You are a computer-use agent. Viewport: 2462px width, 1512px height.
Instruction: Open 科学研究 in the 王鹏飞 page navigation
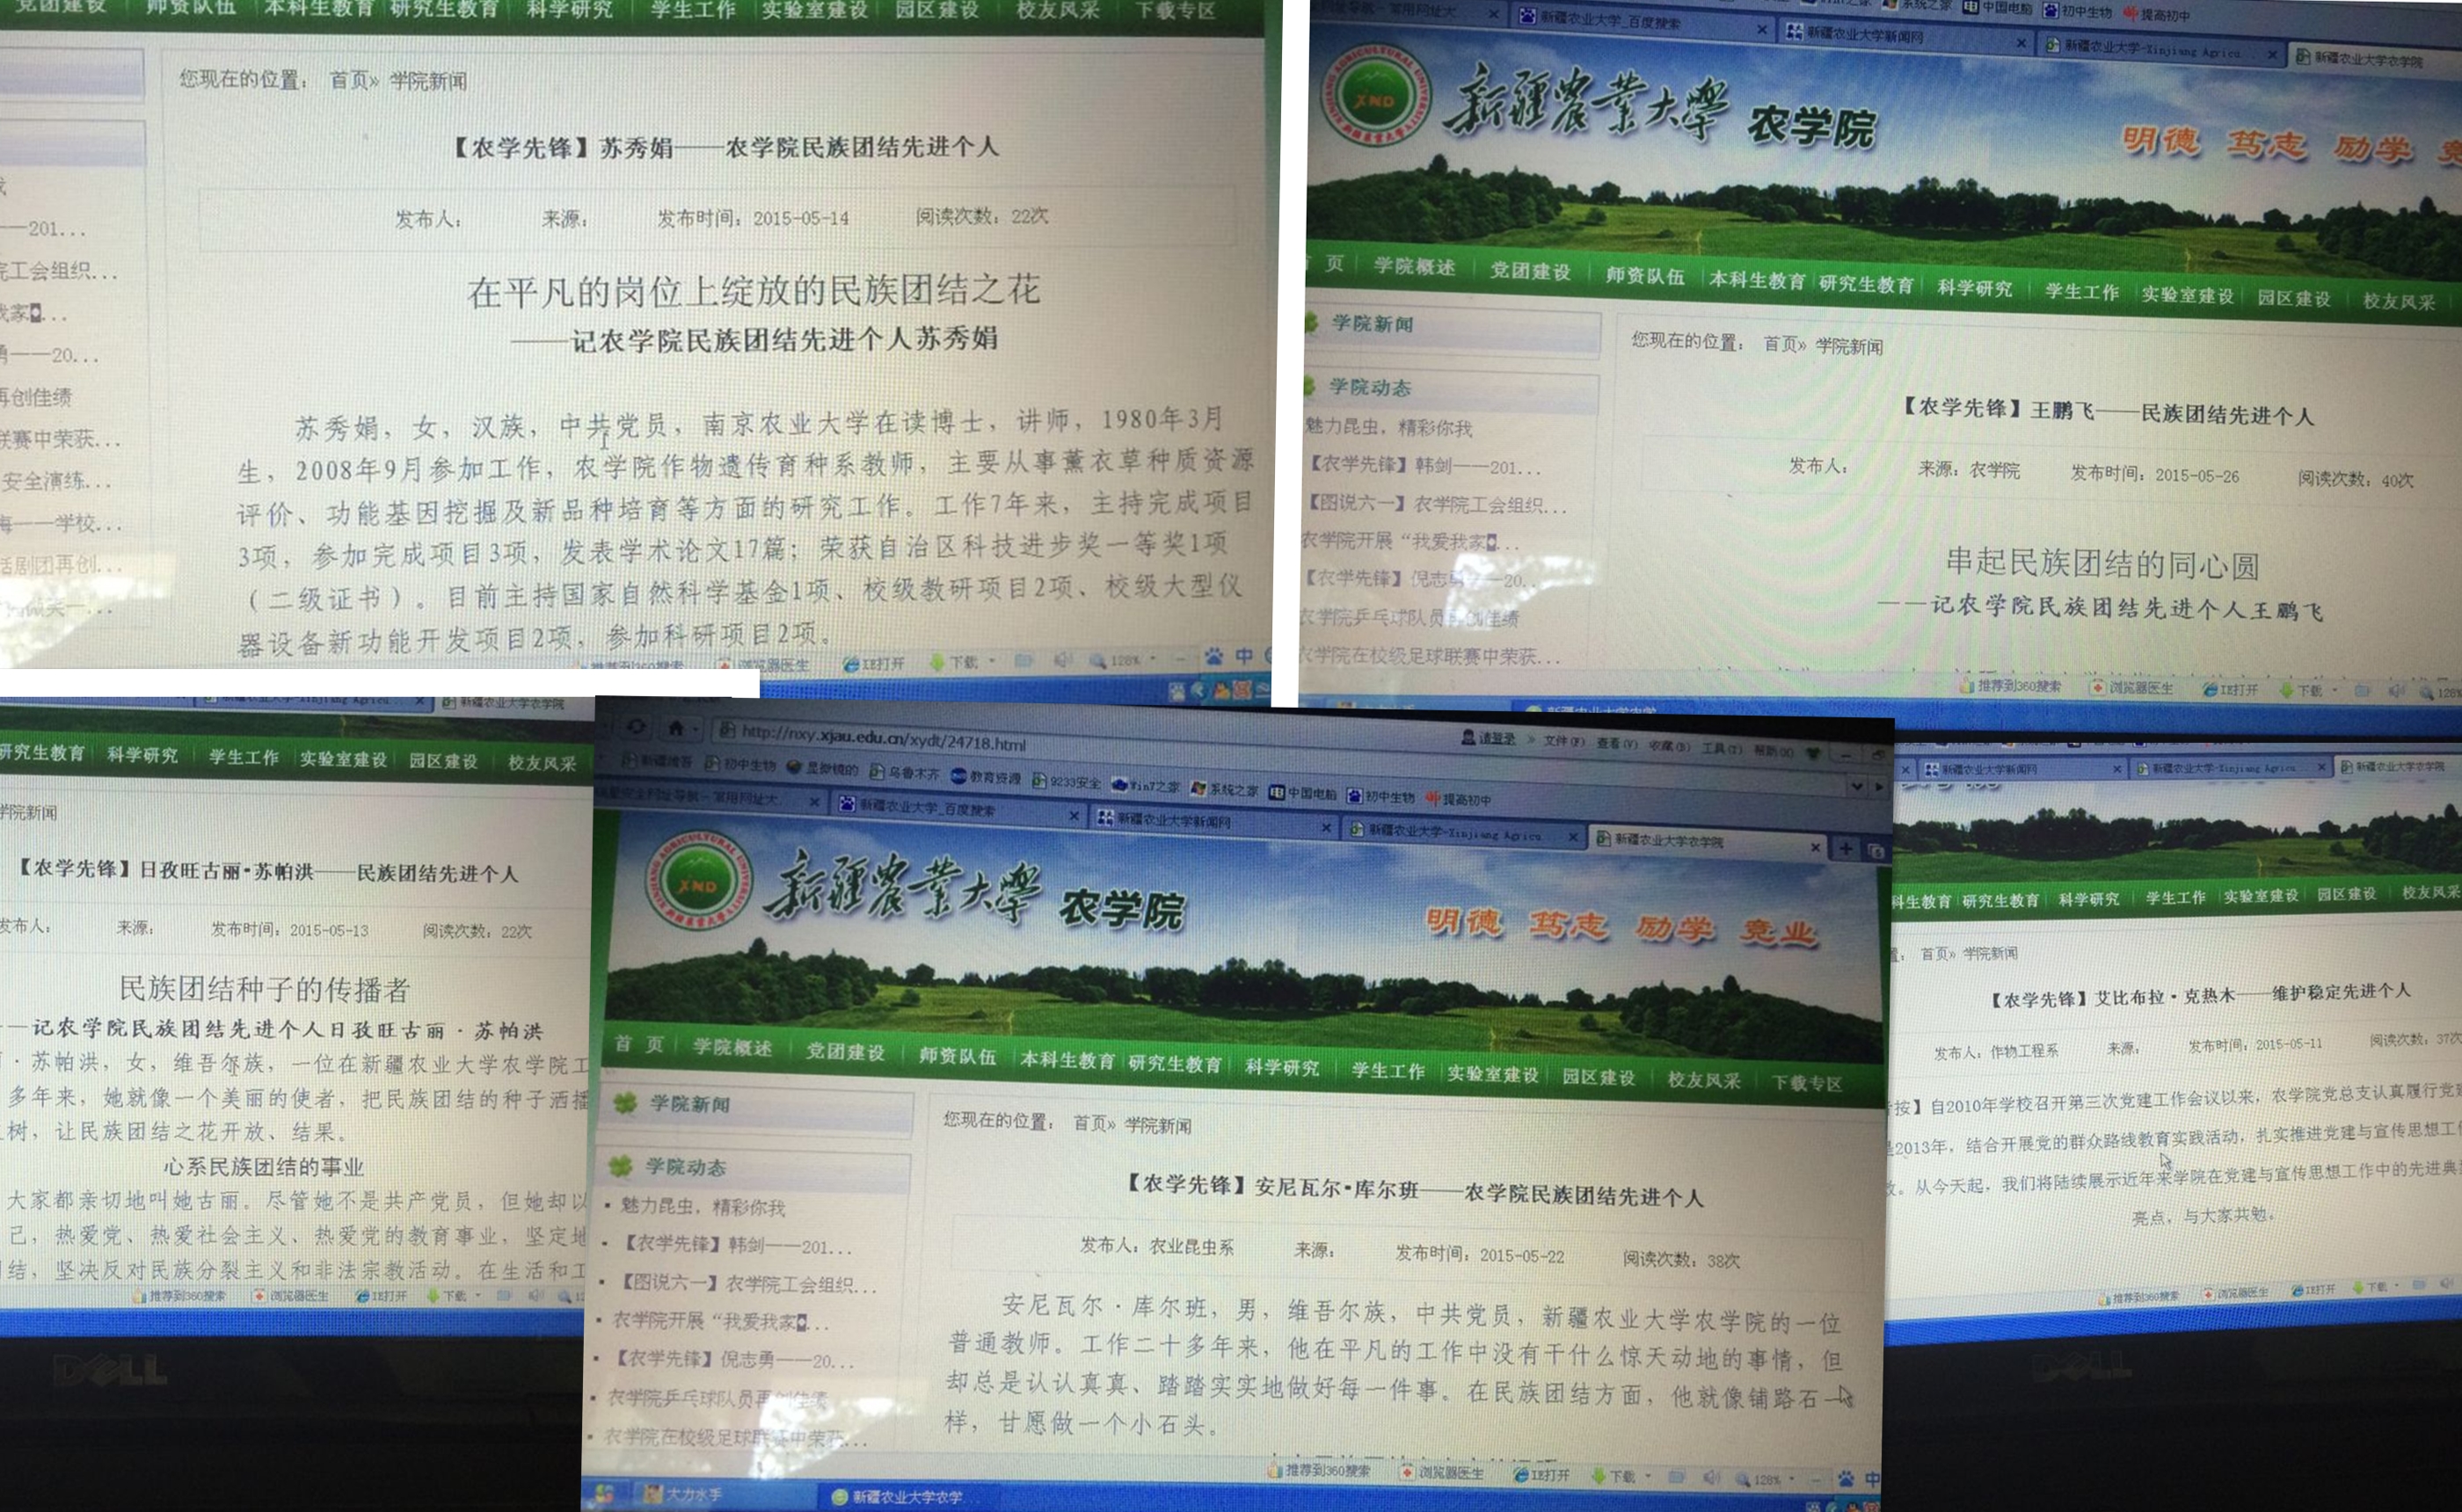click(1975, 288)
